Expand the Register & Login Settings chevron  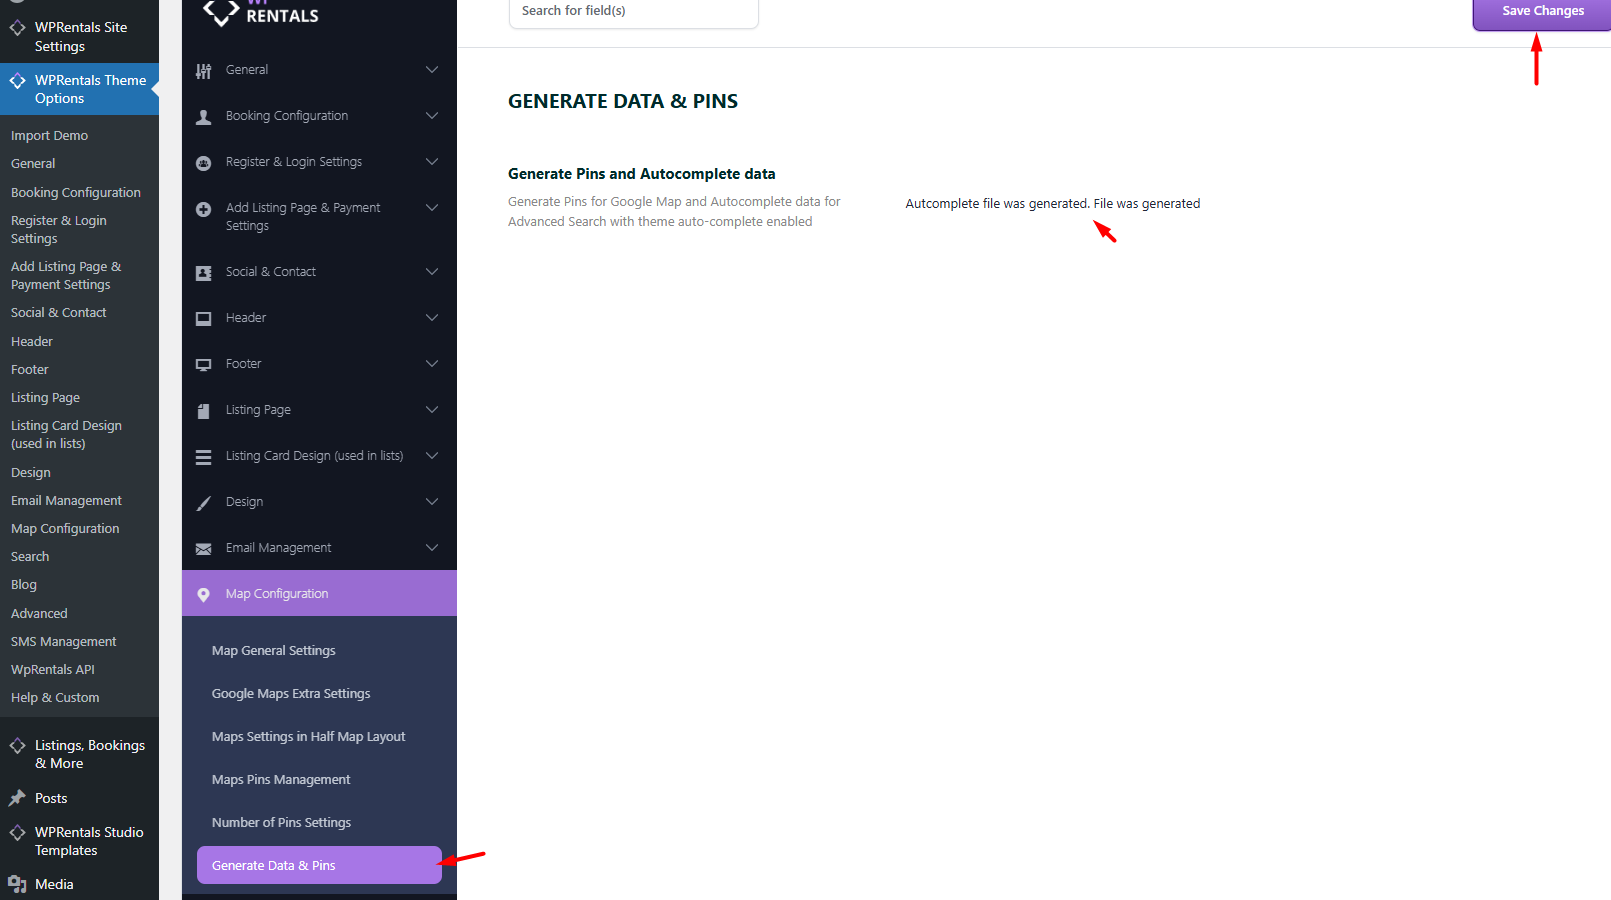pos(432,162)
